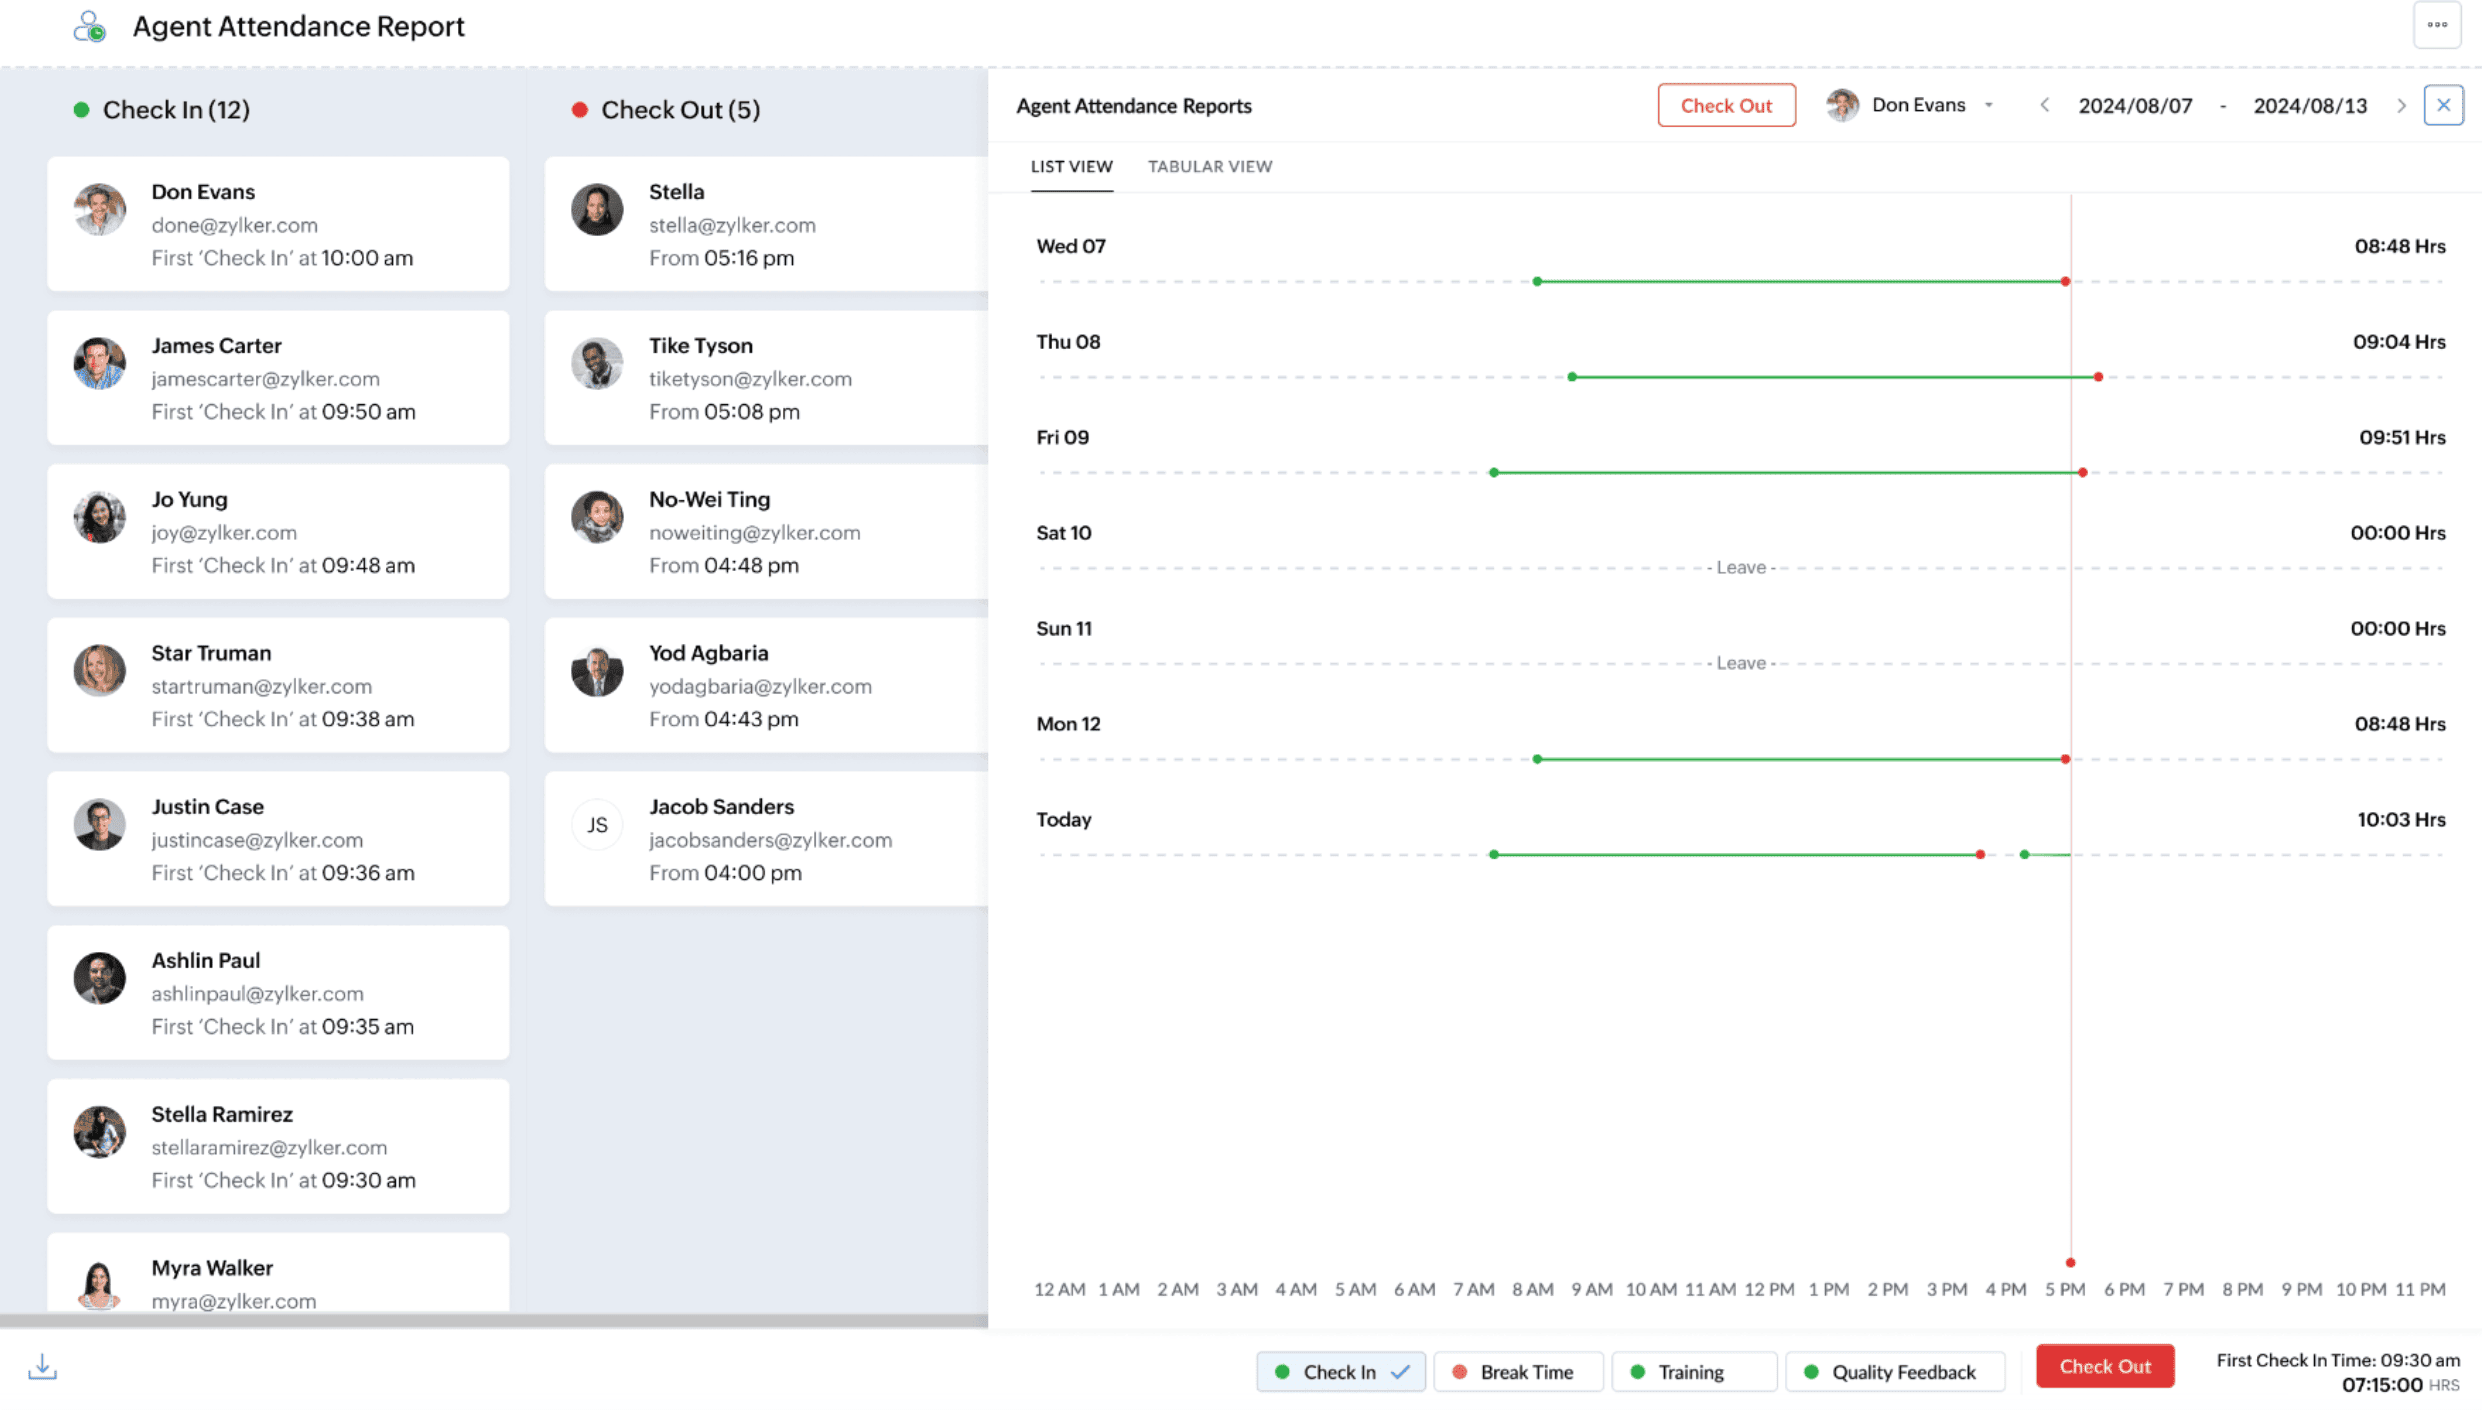
Task: Select the Training status option
Action: point(1693,1372)
